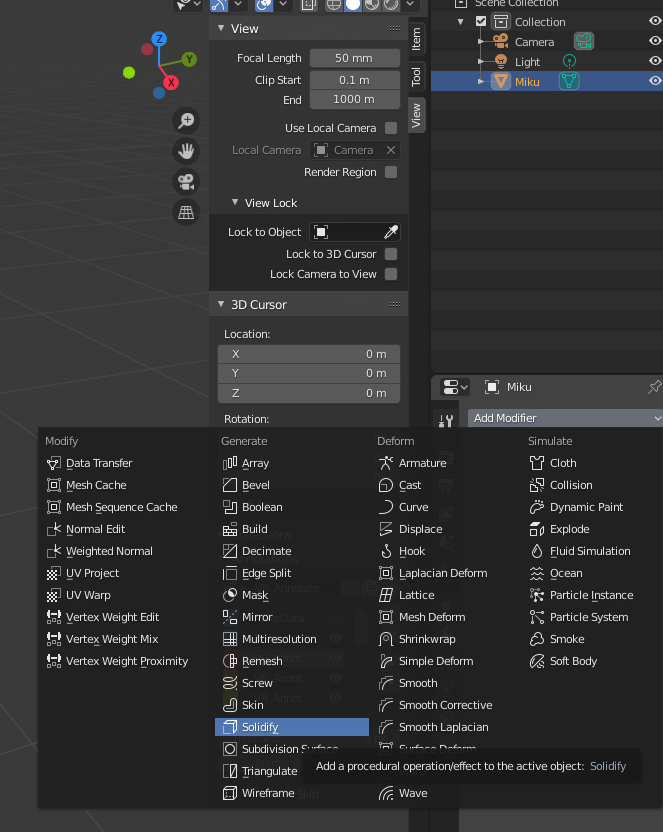Expand the Light outliner entry
The height and width of the screenshot is (832, 663).
click(481, 62)
